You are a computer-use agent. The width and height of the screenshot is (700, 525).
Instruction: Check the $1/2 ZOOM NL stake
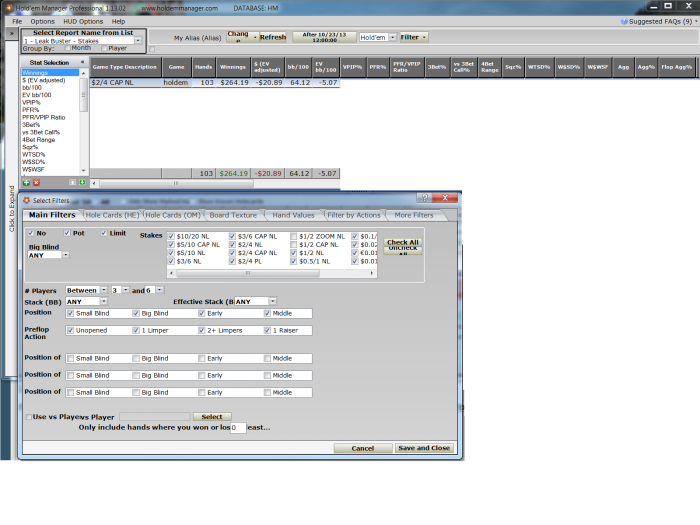tap(293, 236)
